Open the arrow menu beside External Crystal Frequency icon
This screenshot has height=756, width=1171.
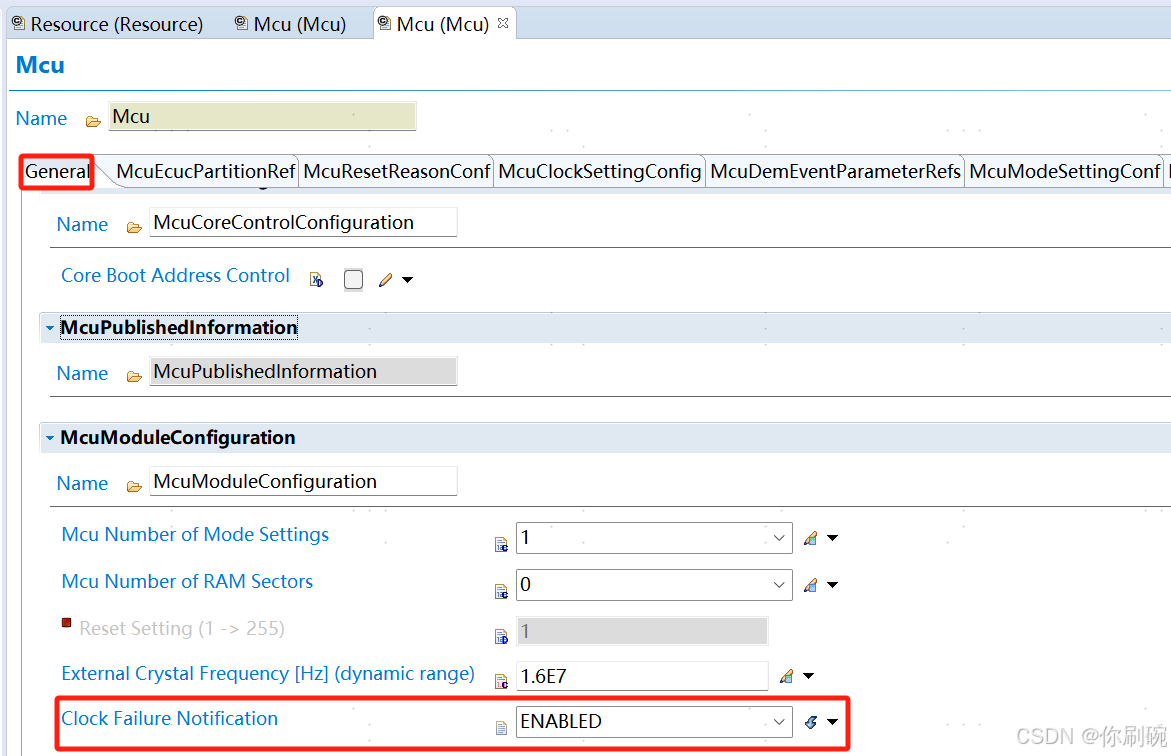point(809,676)
